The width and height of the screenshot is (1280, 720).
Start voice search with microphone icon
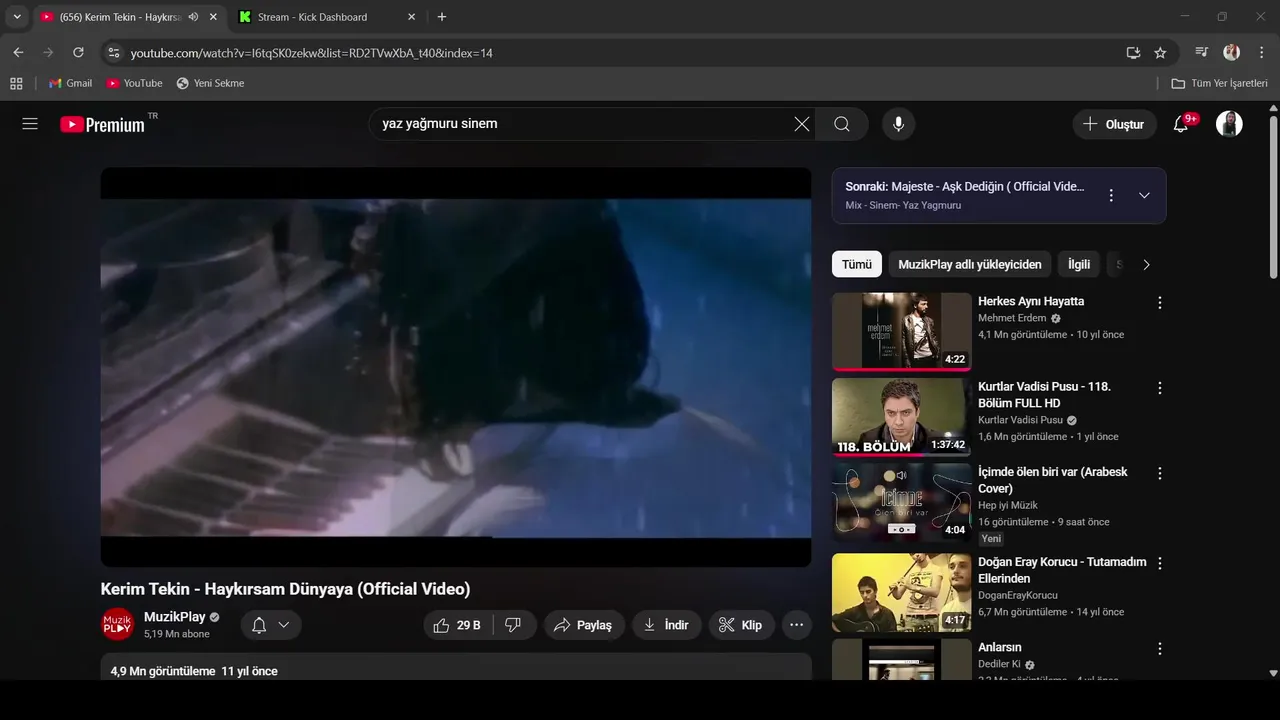click(x=899, y=124)
